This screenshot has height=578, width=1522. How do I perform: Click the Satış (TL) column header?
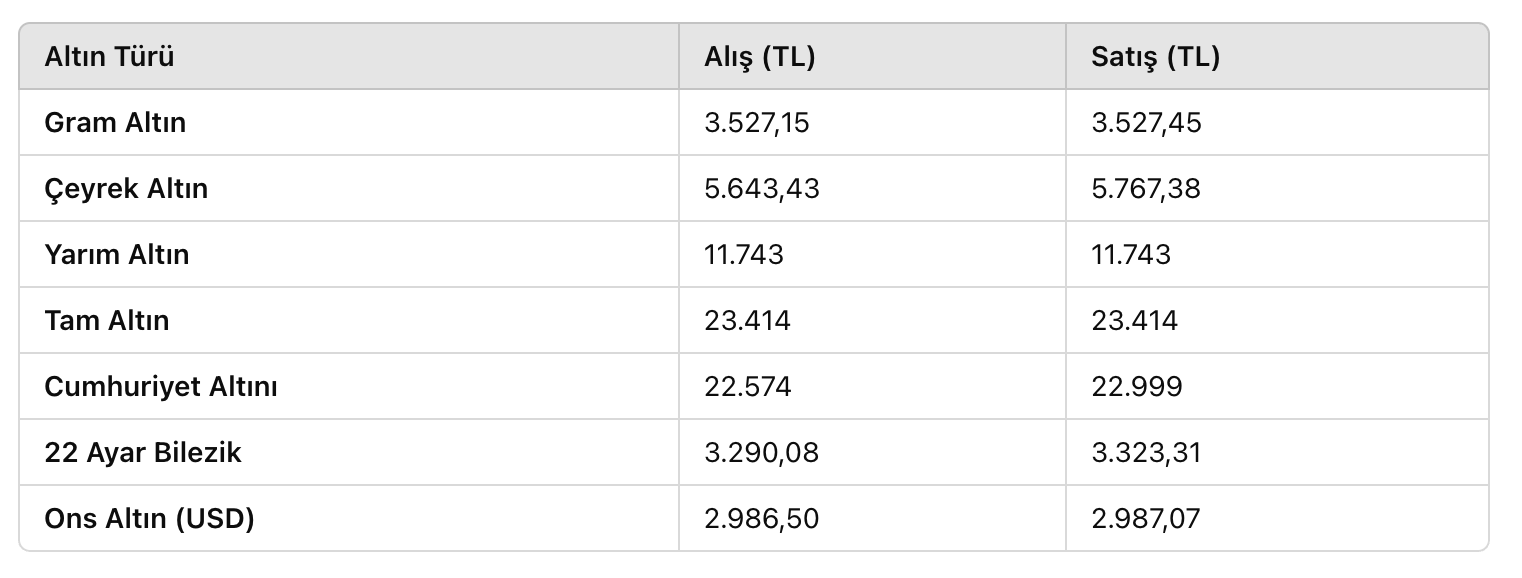tap(1156, 57)
